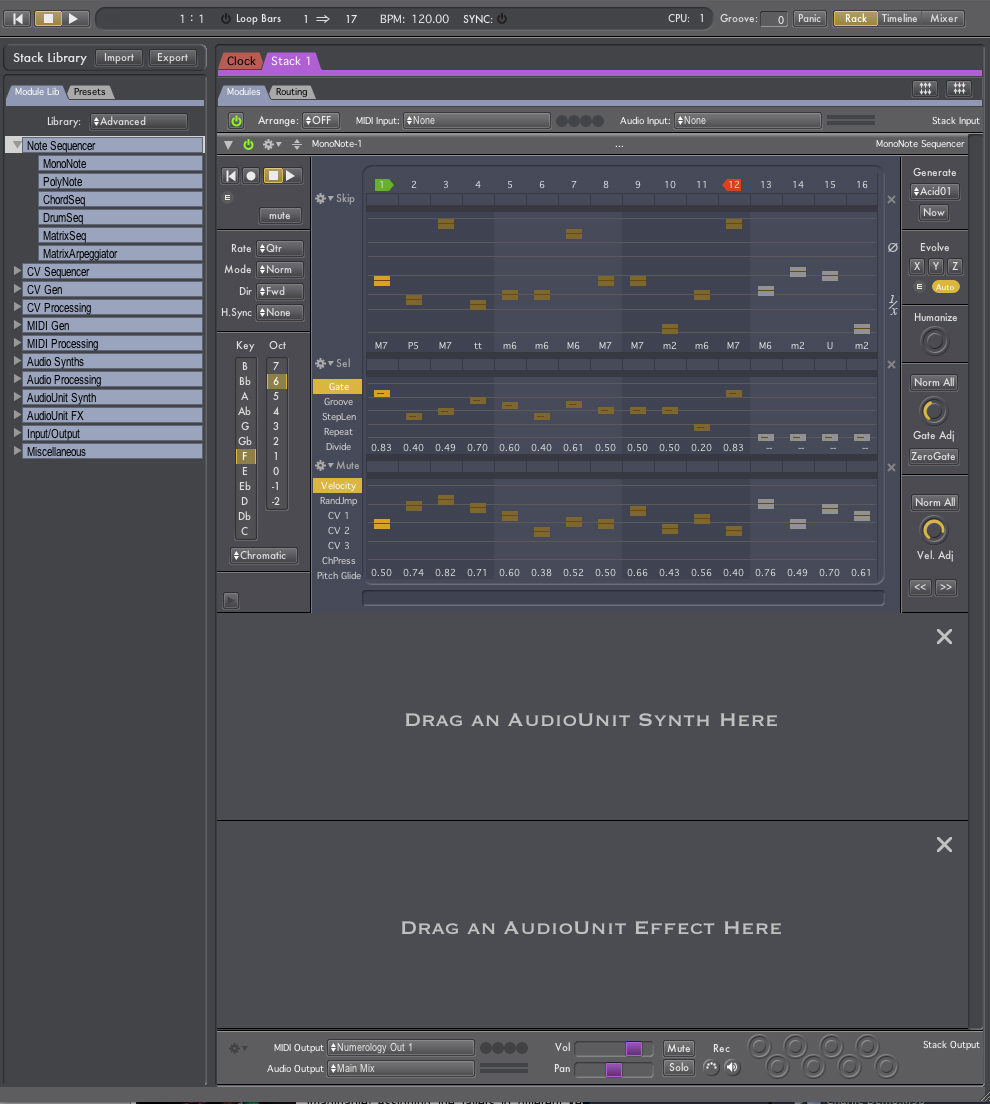
Task: Open the Audio Input dropdown
Action: pyautogui.click(x=748, y=121)
